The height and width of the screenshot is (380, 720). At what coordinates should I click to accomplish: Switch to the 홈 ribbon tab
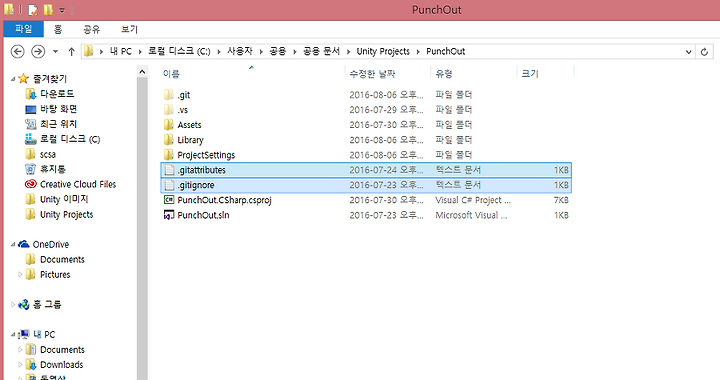pos(58,29)
